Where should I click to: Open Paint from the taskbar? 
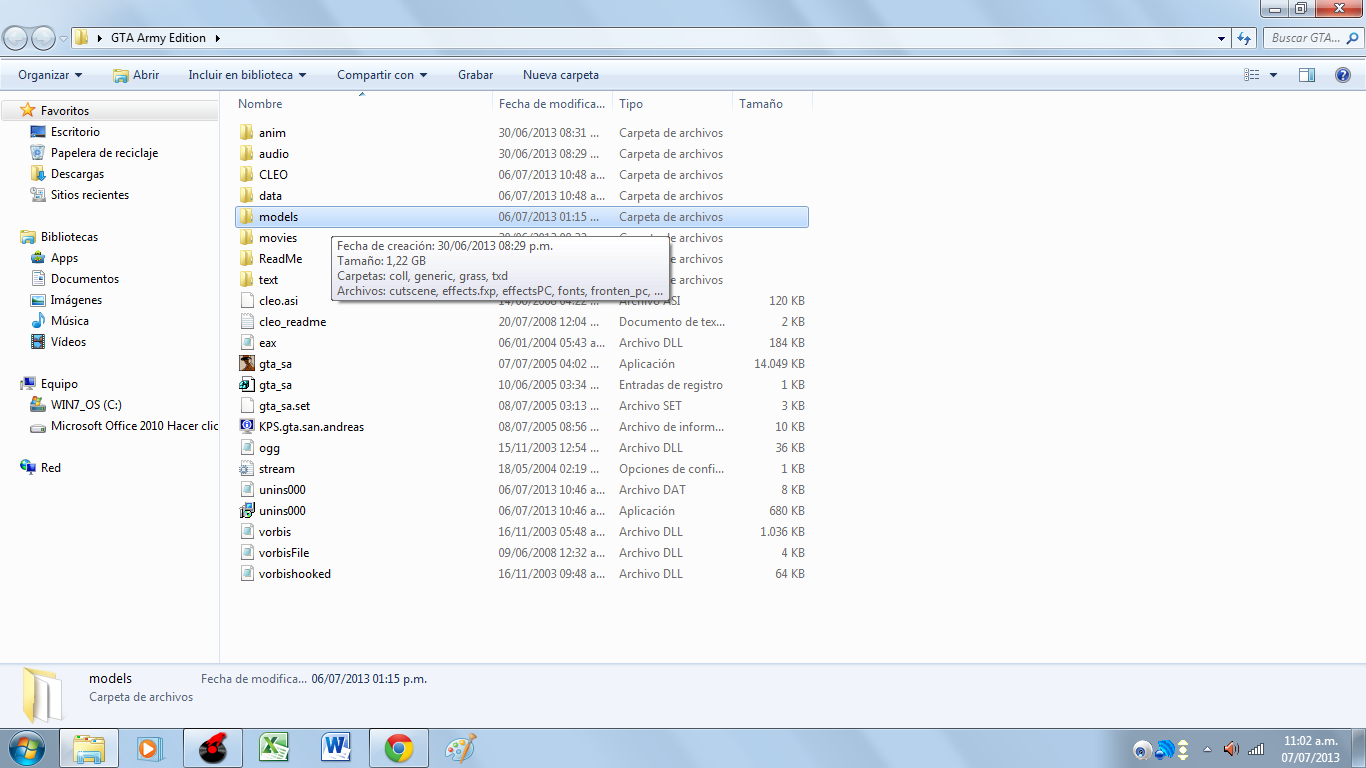[x=460, y=748]
